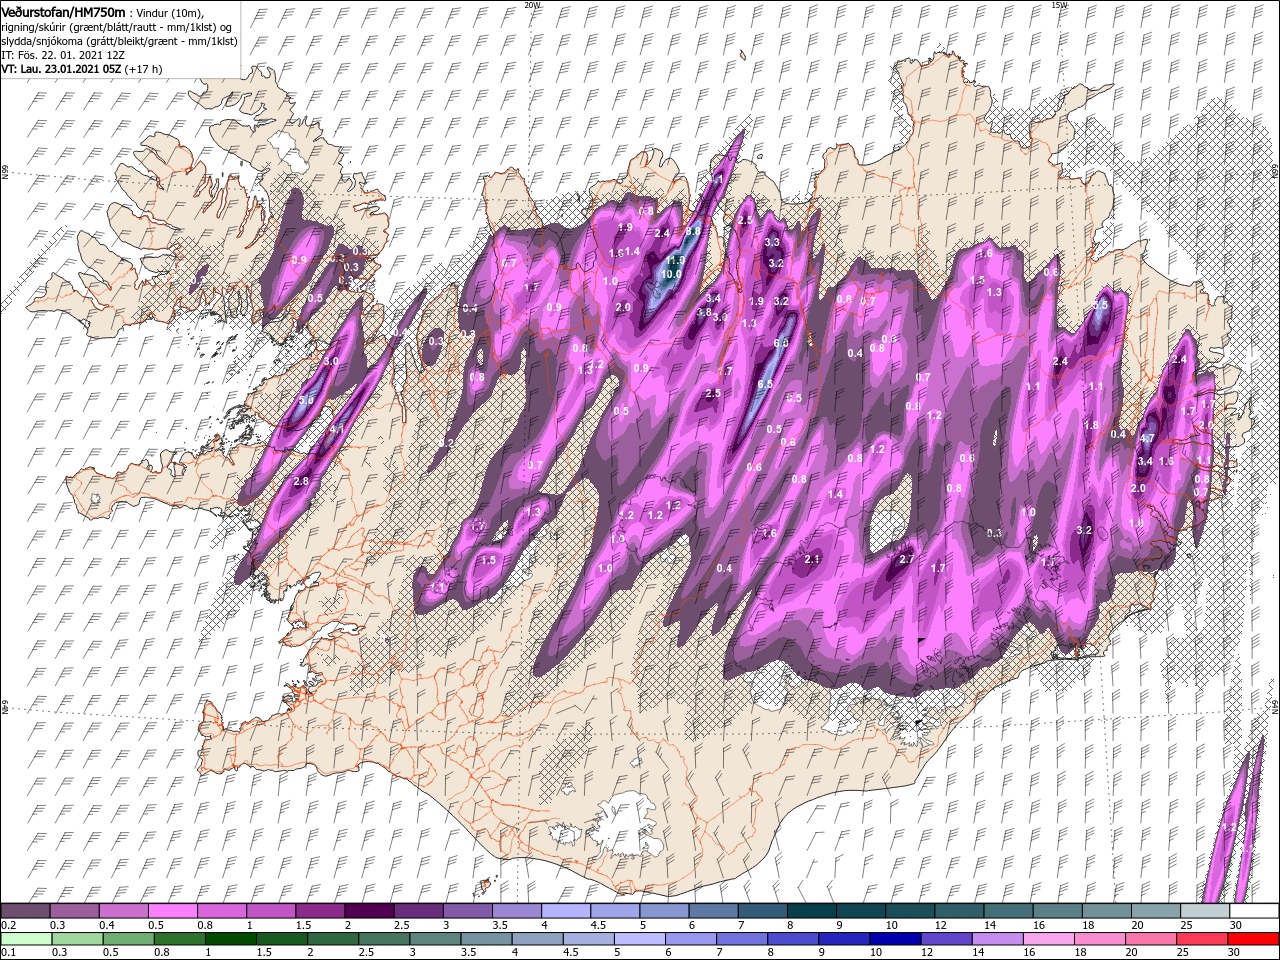
Task: Click the 11.9 precipitation value on the map
Action: click(x=675, y=260)
